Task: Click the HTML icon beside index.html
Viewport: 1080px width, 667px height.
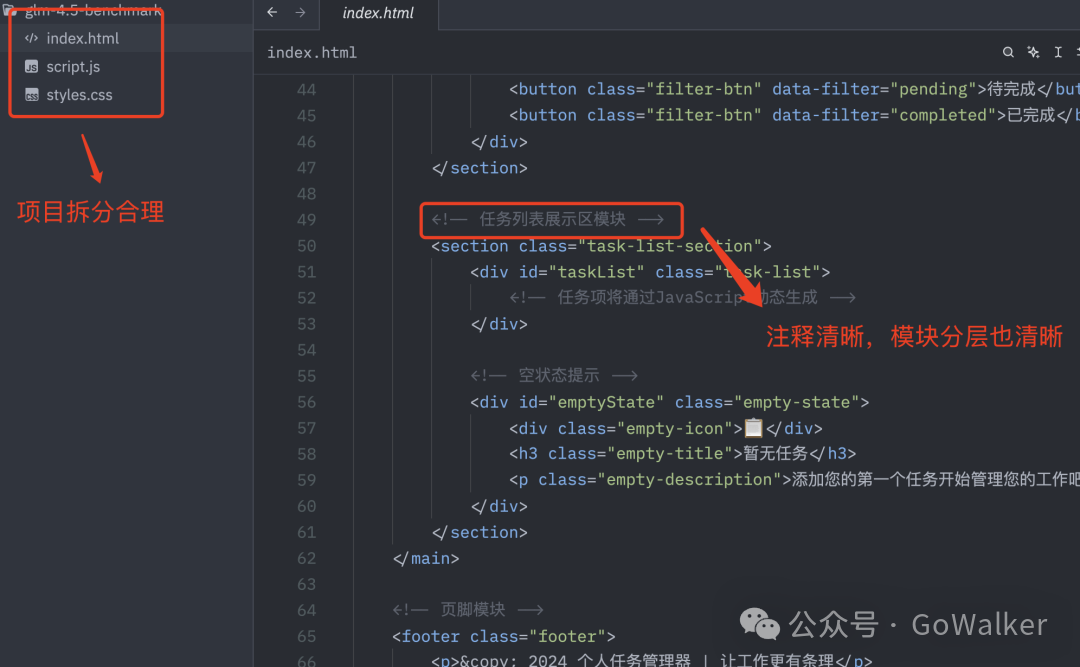Action: tap(31, 39)
